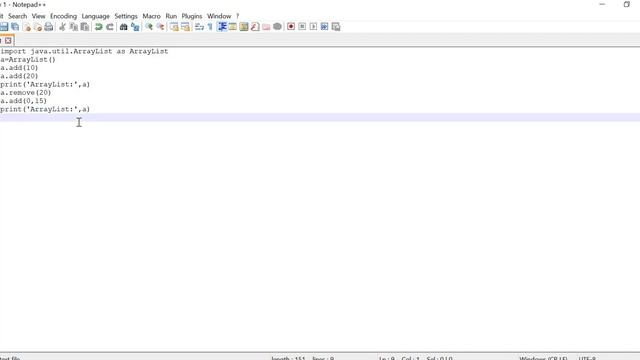Image resolution: width=640 pixels, height=360 pixels.
Task: Play back the recorded macro
Action: pos(313,27)
